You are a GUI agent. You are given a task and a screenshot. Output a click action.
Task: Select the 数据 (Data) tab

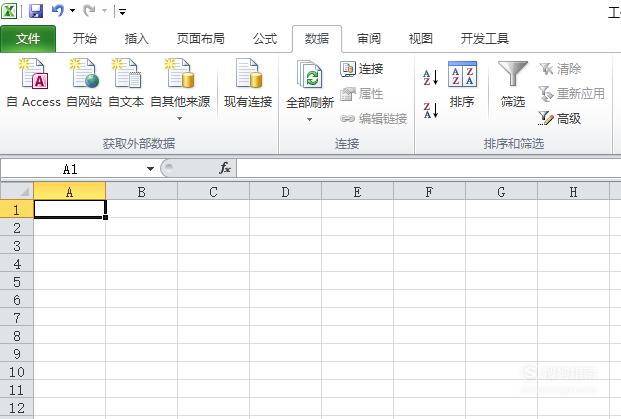tap(317, 38)
